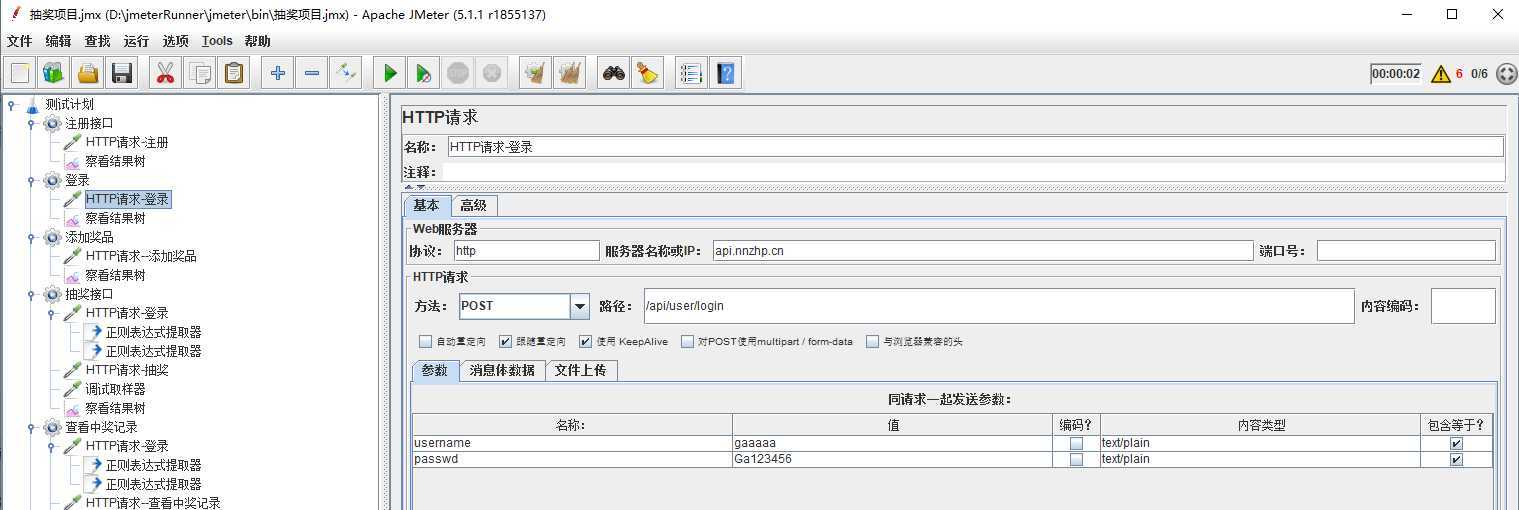This screenshot has height=510, width=1519.
Task: Collapse the 抽奖接口 thread group handle
Action: click(x=31, y=295)
